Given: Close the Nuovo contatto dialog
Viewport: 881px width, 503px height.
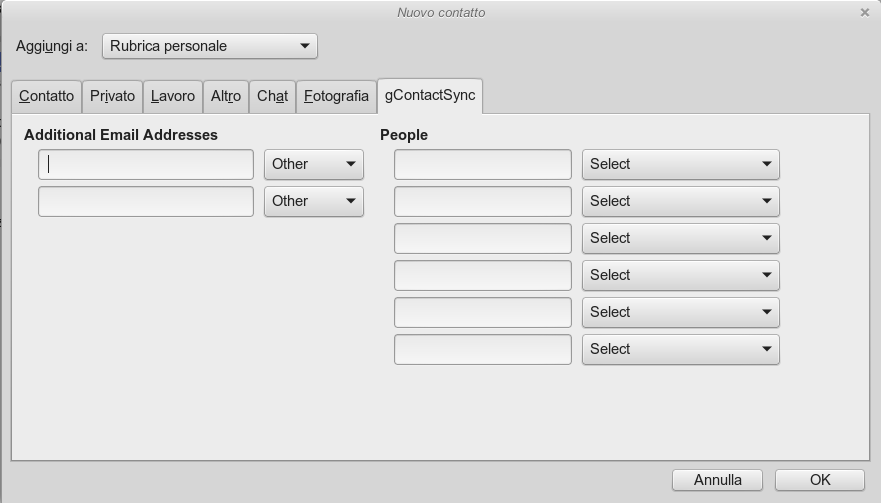Looking at the screenshot, I should 865,12.
